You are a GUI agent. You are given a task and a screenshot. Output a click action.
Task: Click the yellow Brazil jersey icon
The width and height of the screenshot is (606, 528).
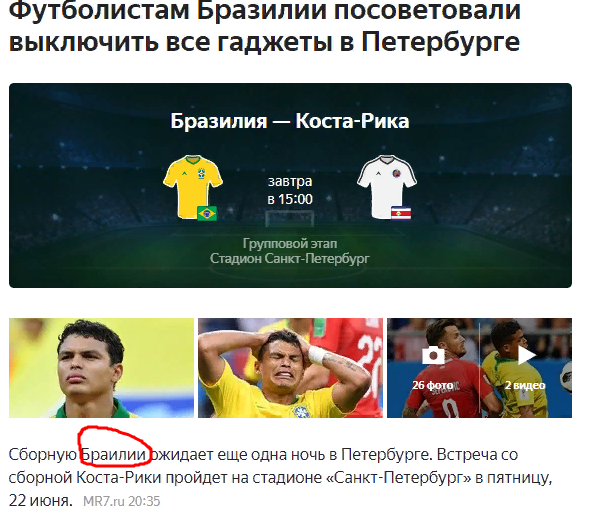192,187
